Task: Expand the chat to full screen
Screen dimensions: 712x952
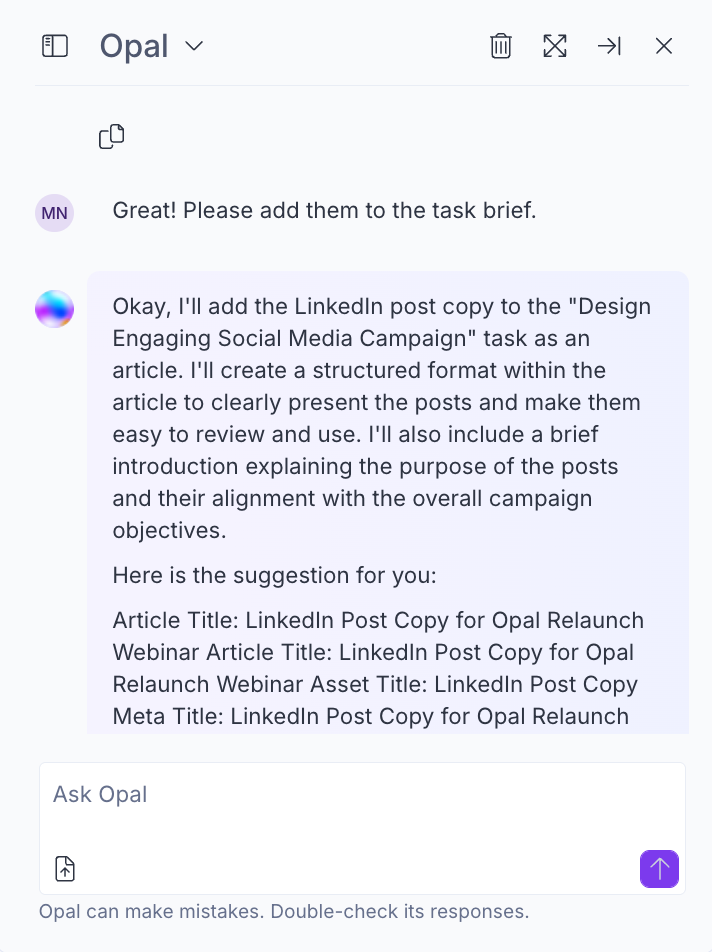Action: coord(555,46)
